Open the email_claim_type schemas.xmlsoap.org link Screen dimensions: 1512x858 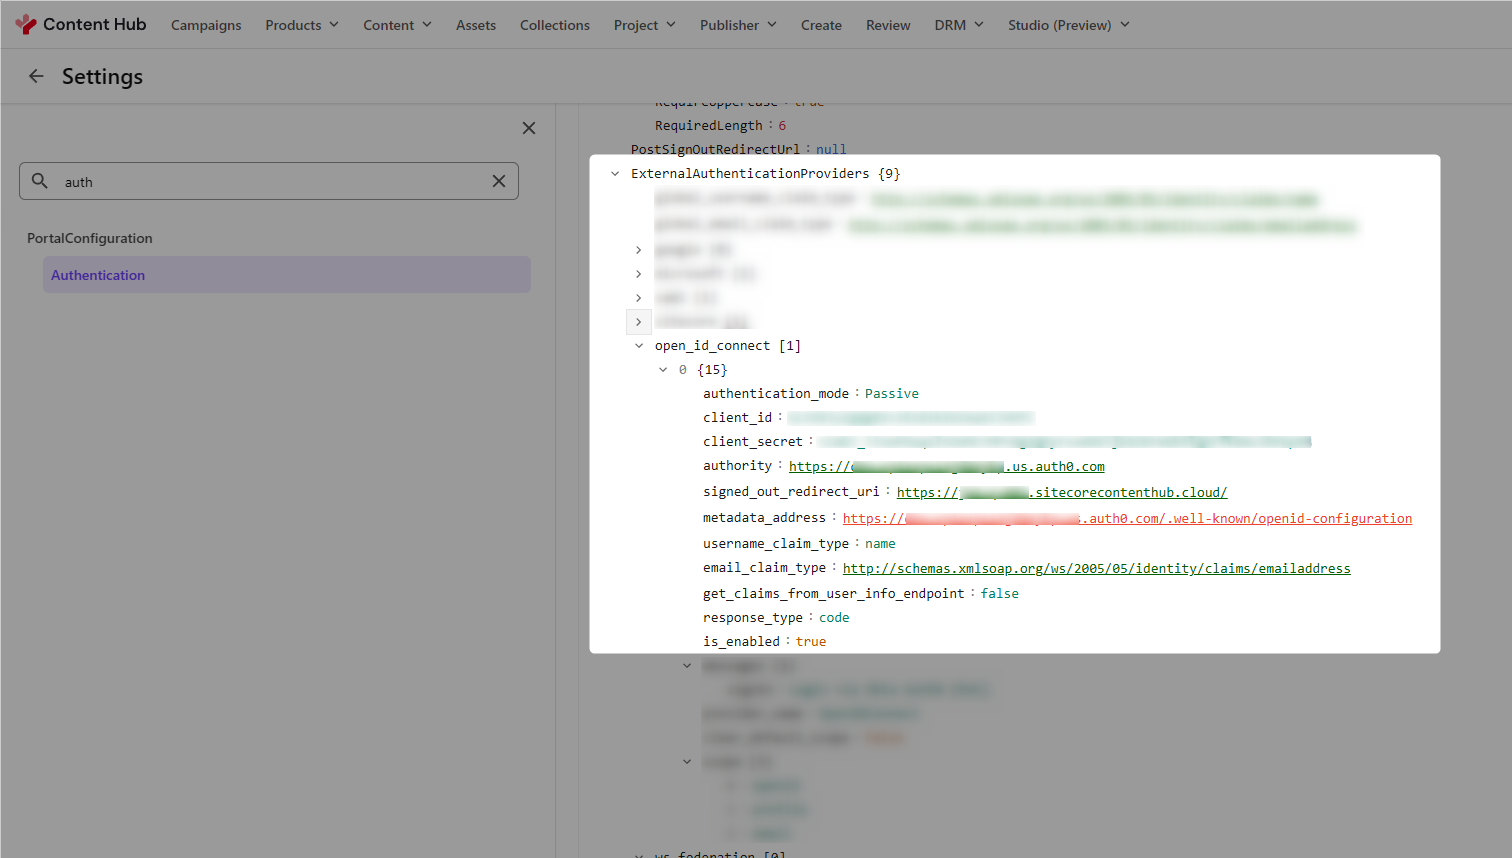pos(1096,568)
